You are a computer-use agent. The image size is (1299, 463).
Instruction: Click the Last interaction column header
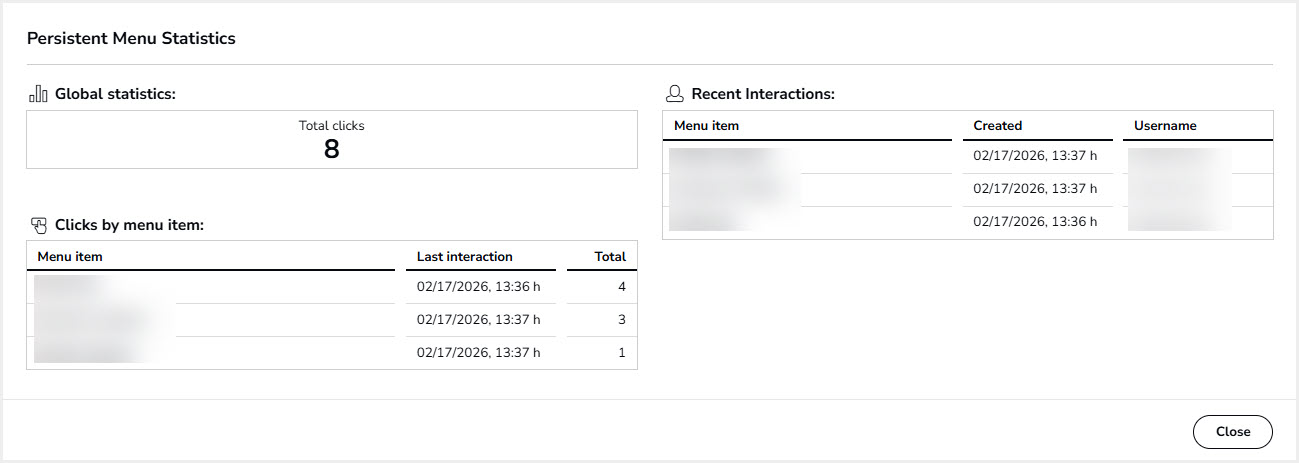465,257
